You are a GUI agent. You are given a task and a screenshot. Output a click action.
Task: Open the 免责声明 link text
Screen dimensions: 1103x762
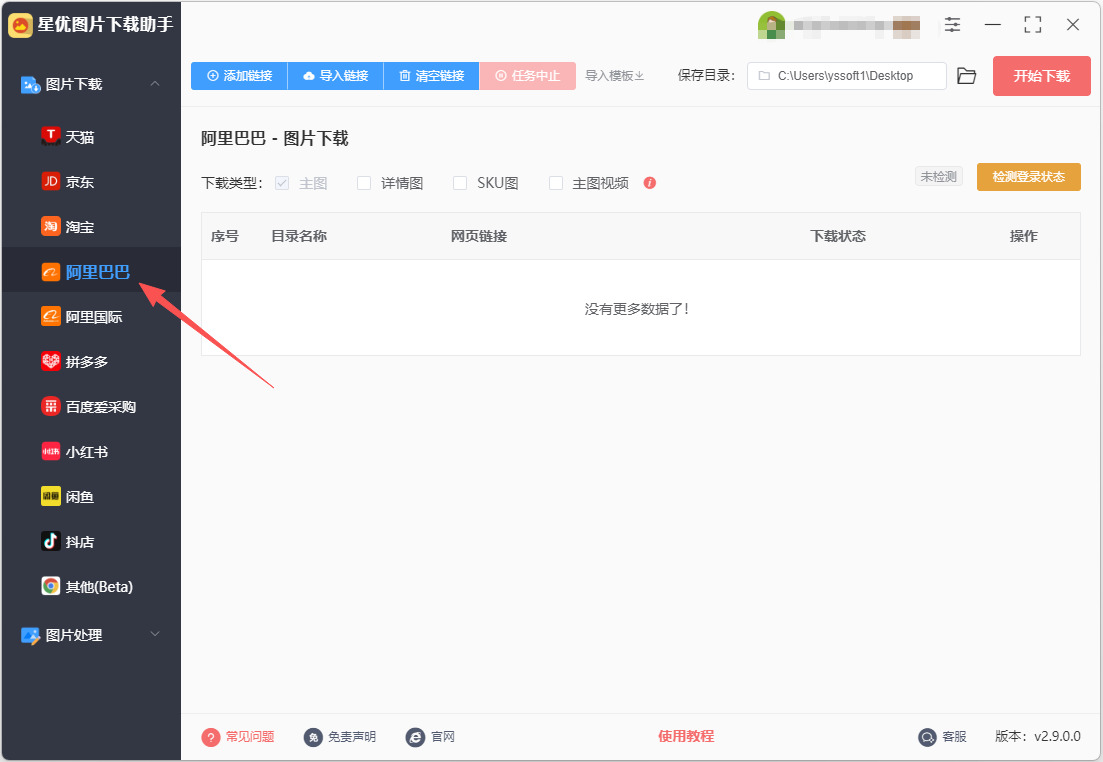tap(352, 737)
